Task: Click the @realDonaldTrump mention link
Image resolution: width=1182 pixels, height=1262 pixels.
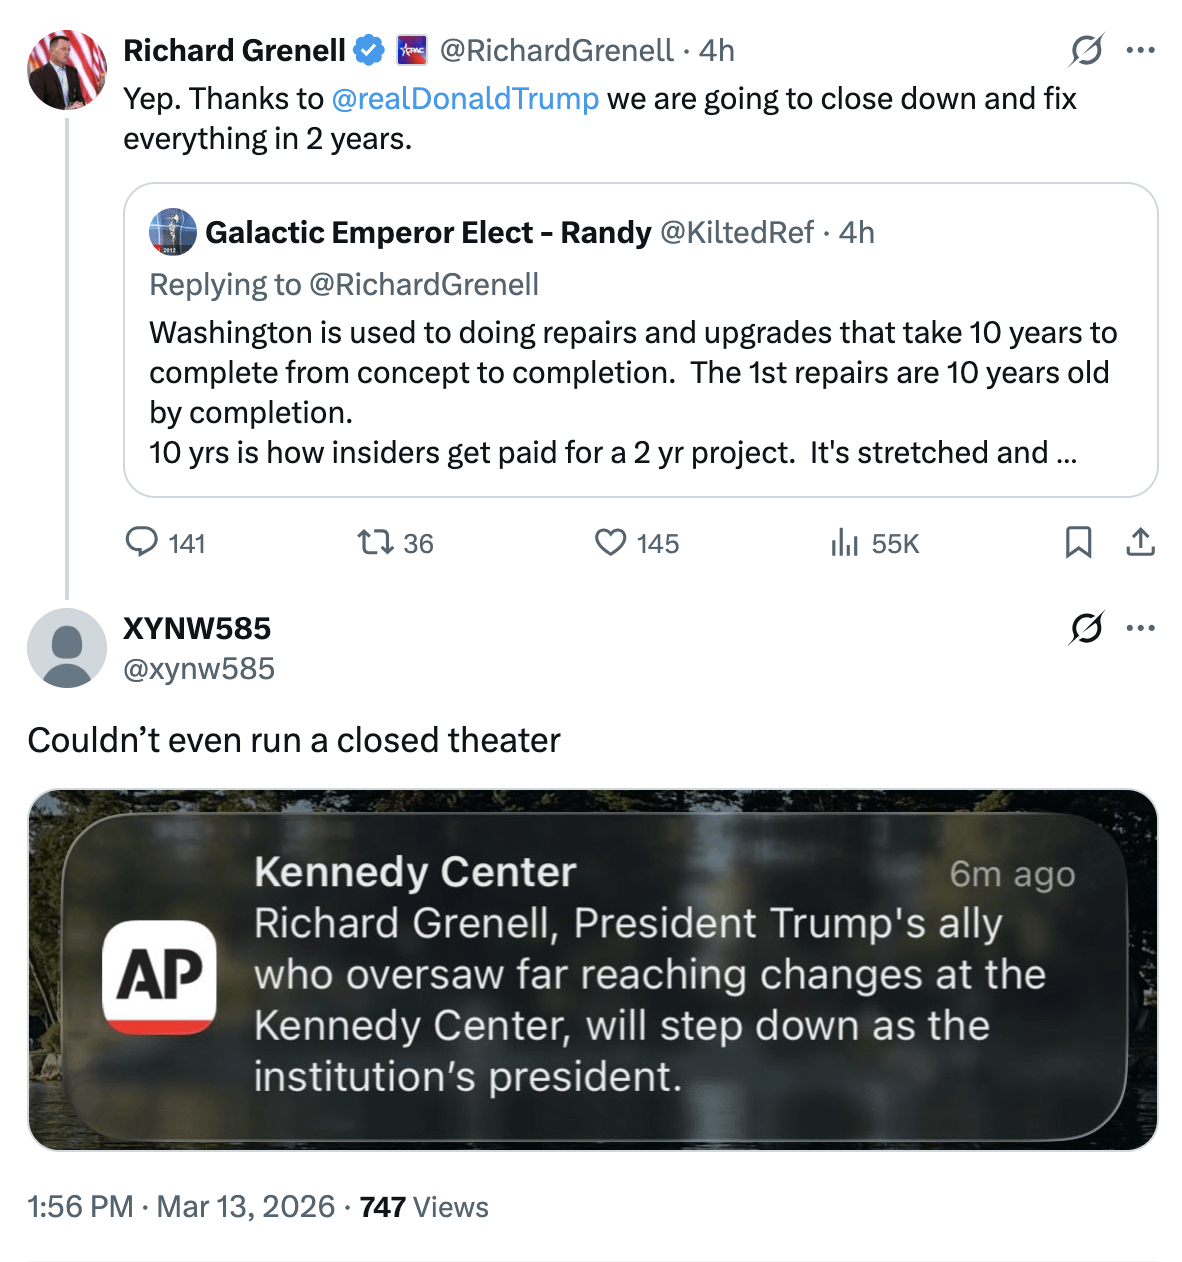Action: (x=465, y=99)
